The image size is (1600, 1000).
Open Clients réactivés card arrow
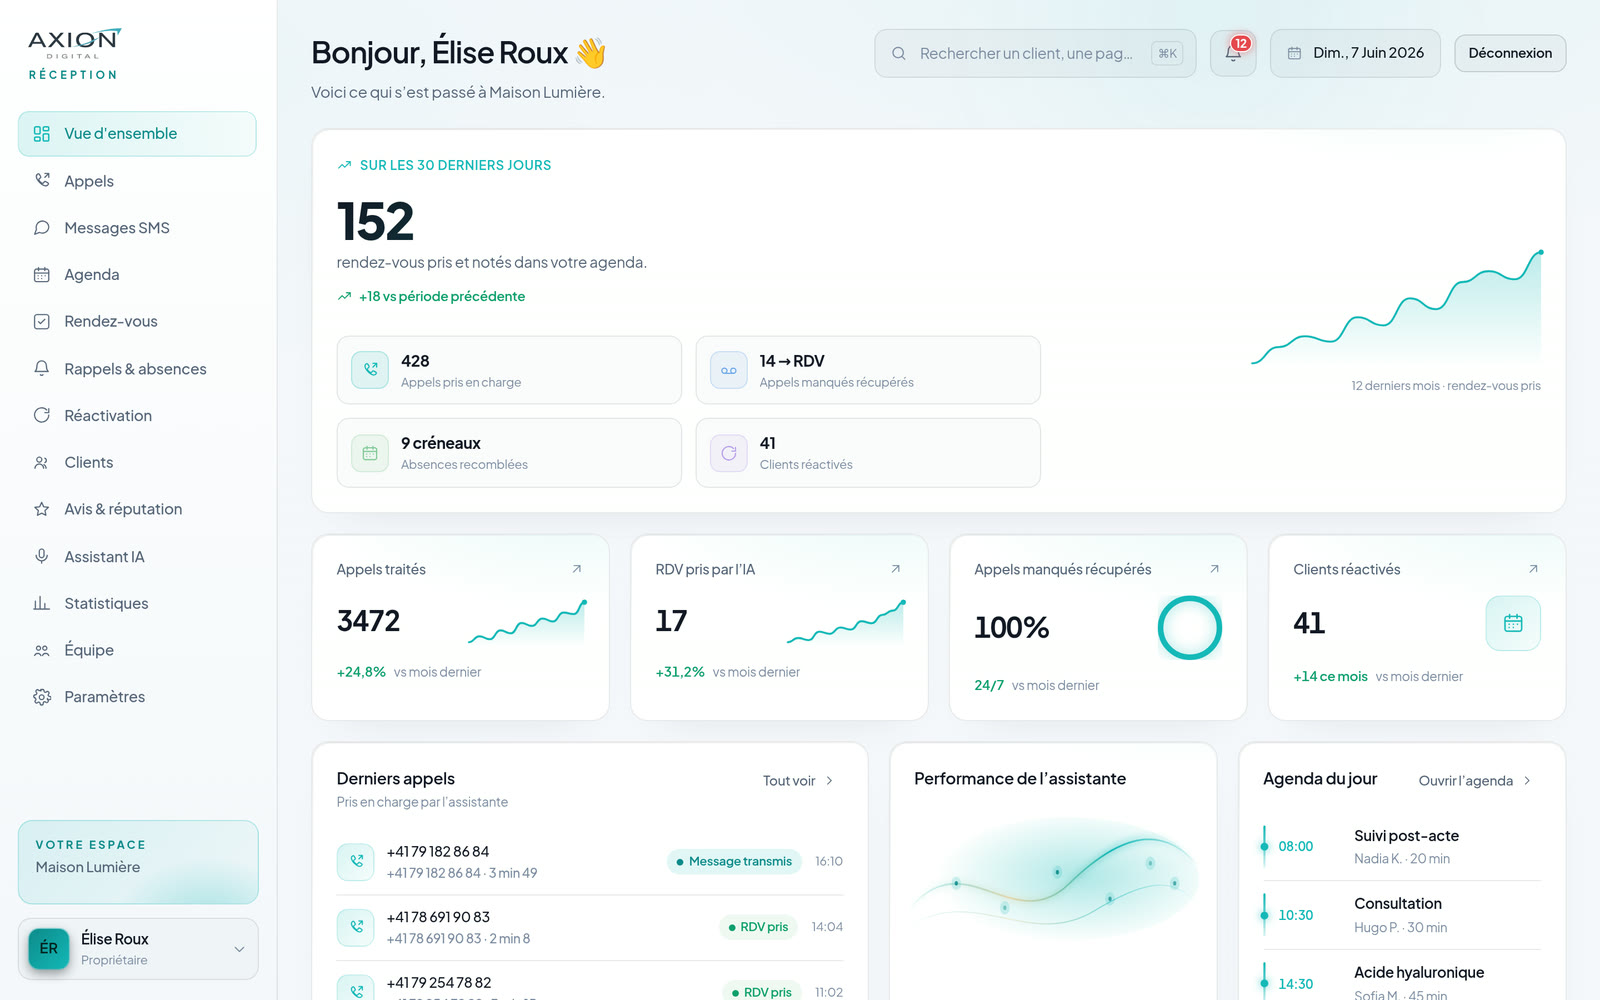click(x=1534, y=569)
